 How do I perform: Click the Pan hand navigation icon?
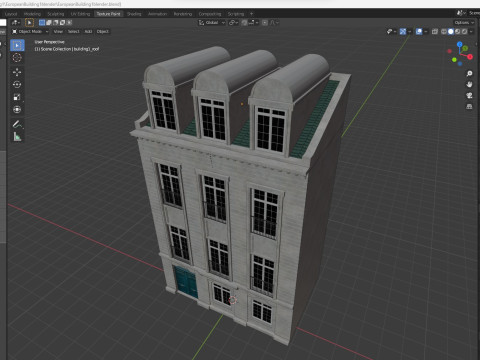469,84
